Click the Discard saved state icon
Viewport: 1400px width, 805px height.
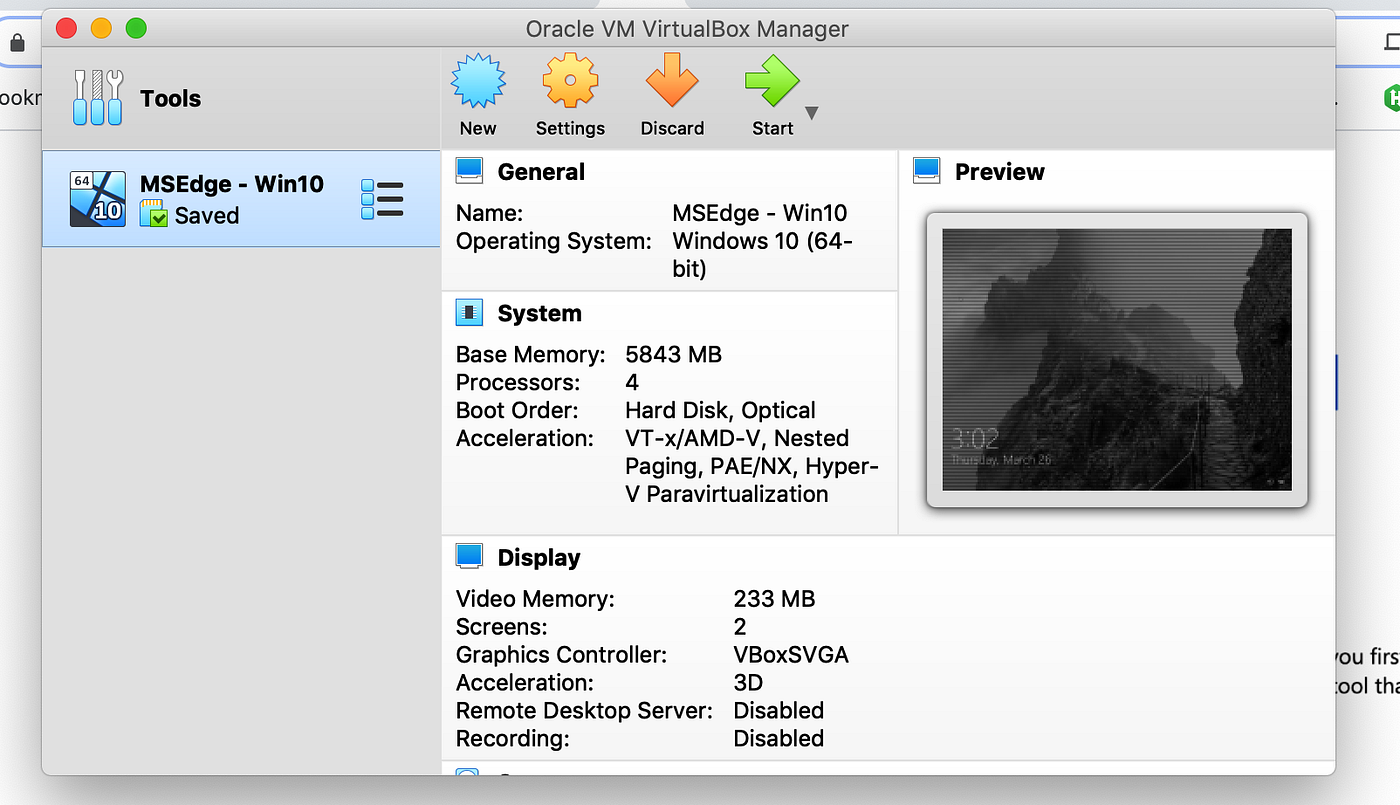pos(672,81)
